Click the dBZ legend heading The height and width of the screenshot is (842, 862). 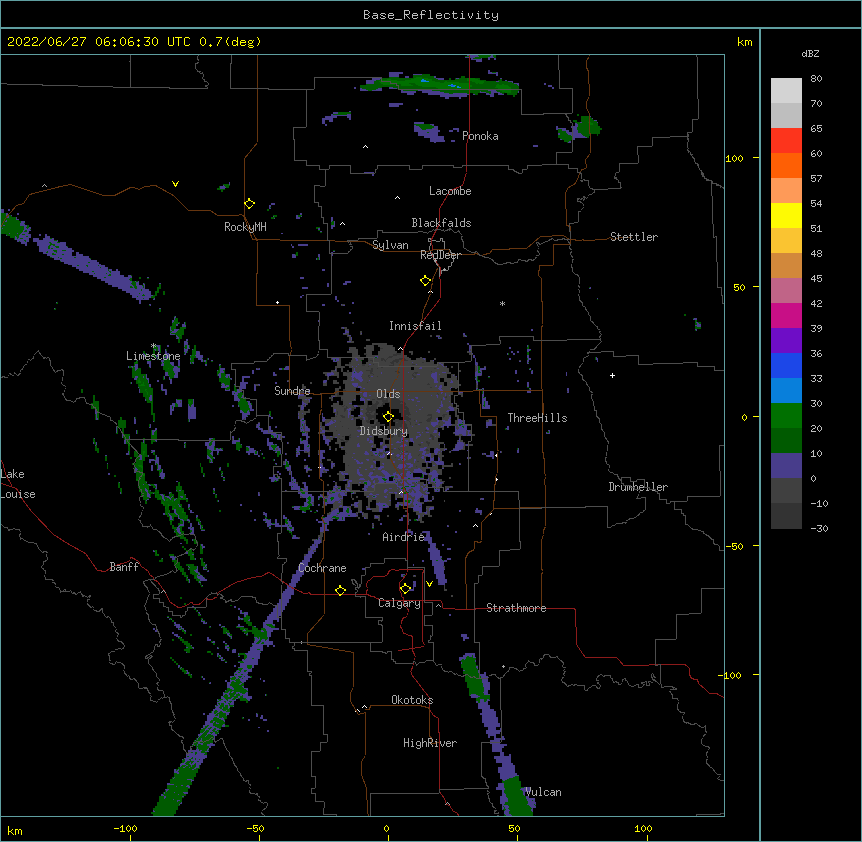point(810,54)
